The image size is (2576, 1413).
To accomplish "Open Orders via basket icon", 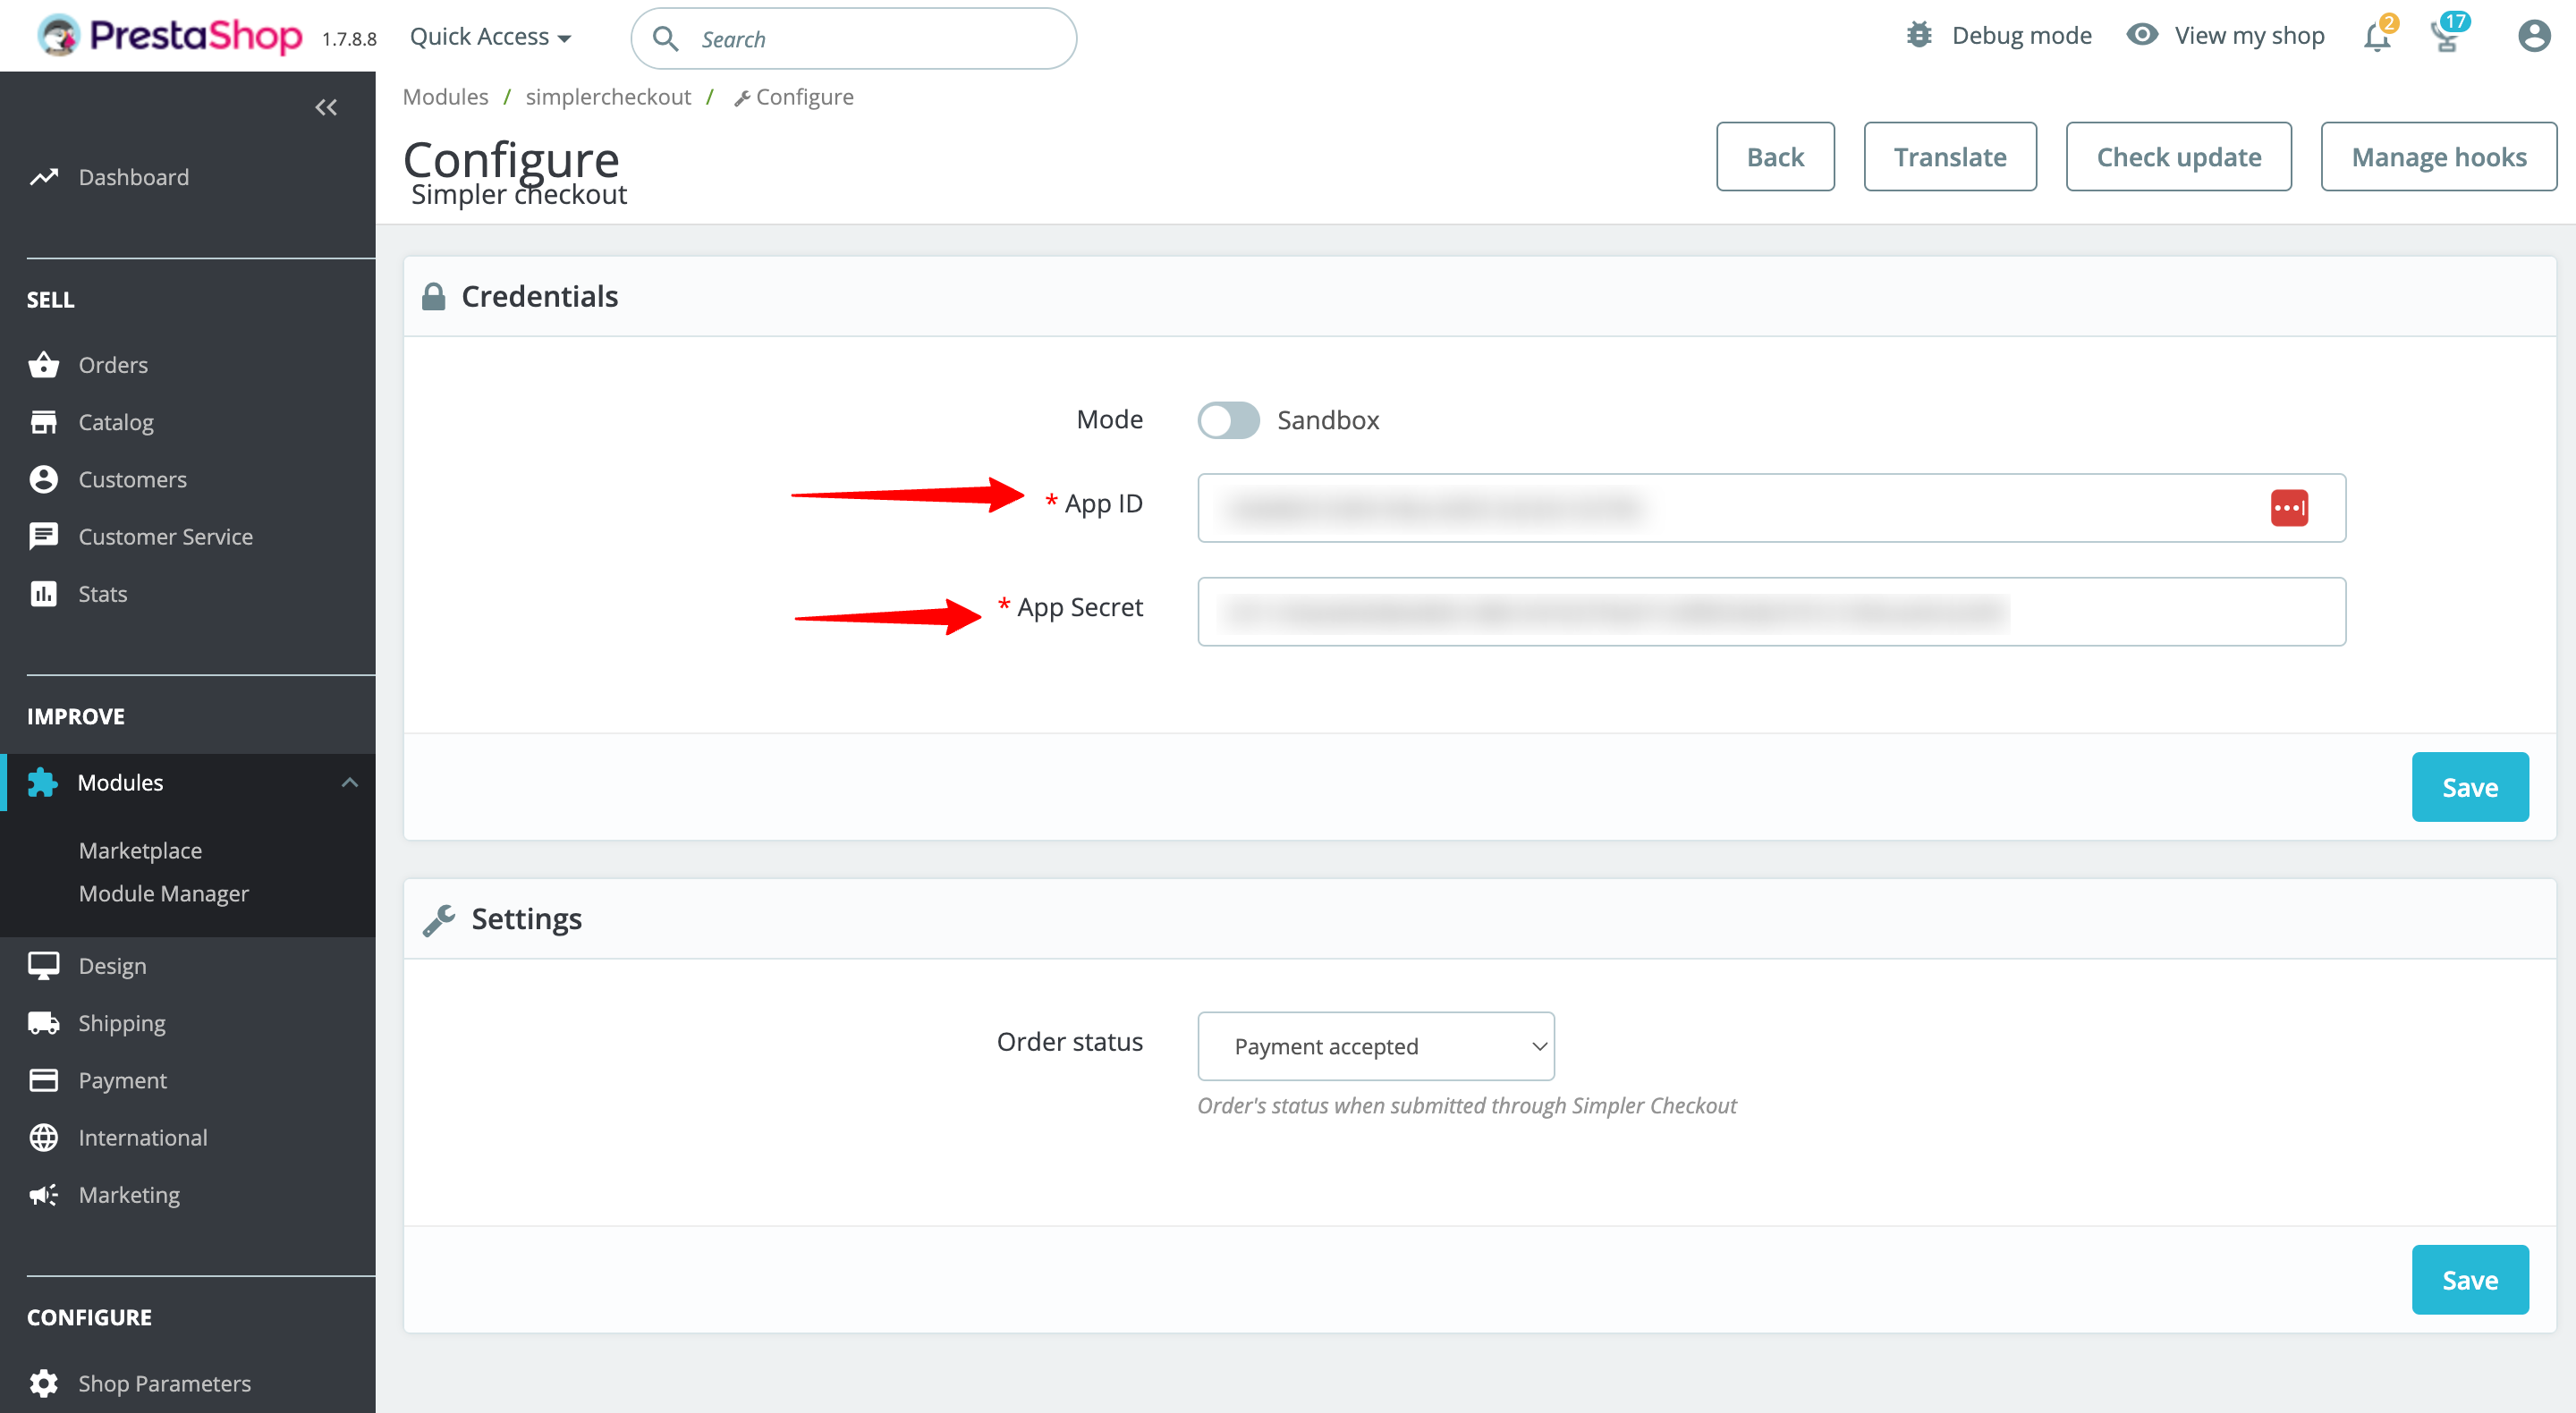I will 43,365.
